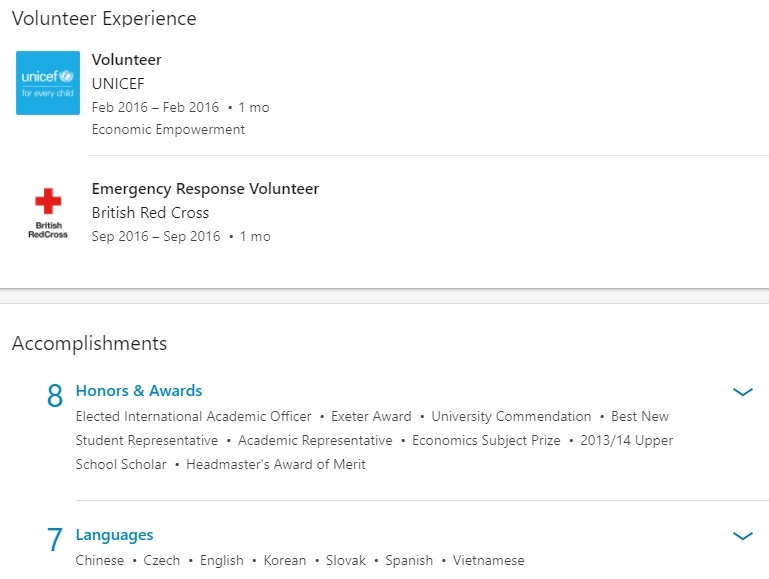This screenshot has height=579, width=769.
Task: Click the number 8 honors count
Action: 55,396
